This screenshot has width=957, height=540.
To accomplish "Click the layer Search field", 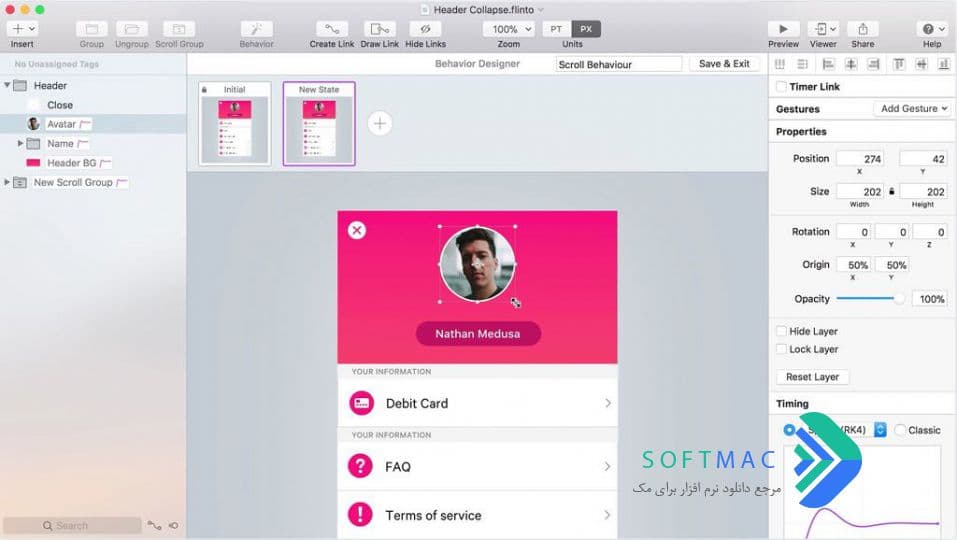I will click(x=72, y=525).
